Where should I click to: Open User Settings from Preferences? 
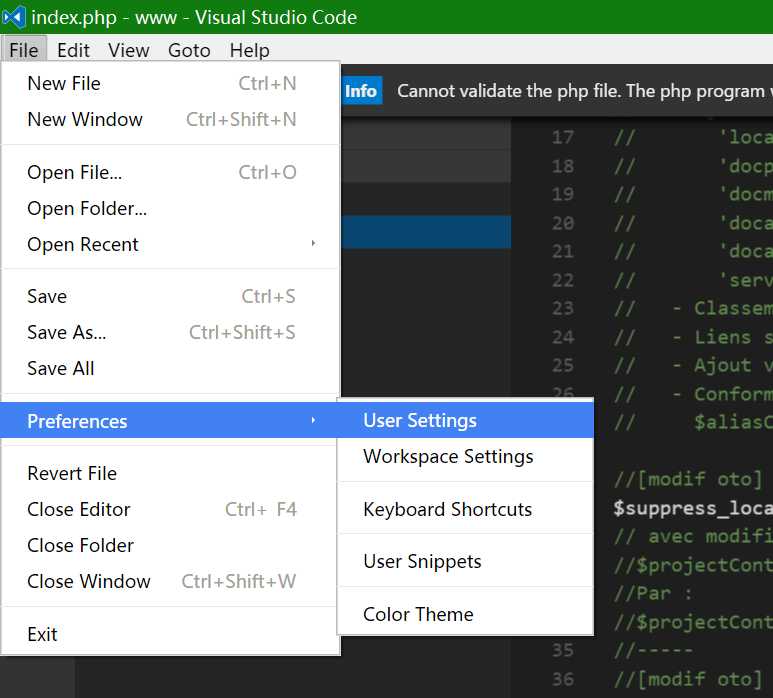click(x=465, y=420)
